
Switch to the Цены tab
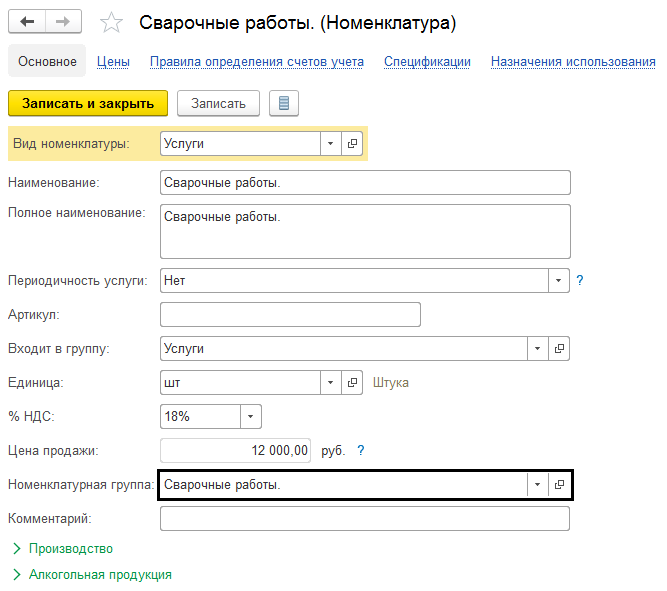pyautogui.click(x=113, y=62)
